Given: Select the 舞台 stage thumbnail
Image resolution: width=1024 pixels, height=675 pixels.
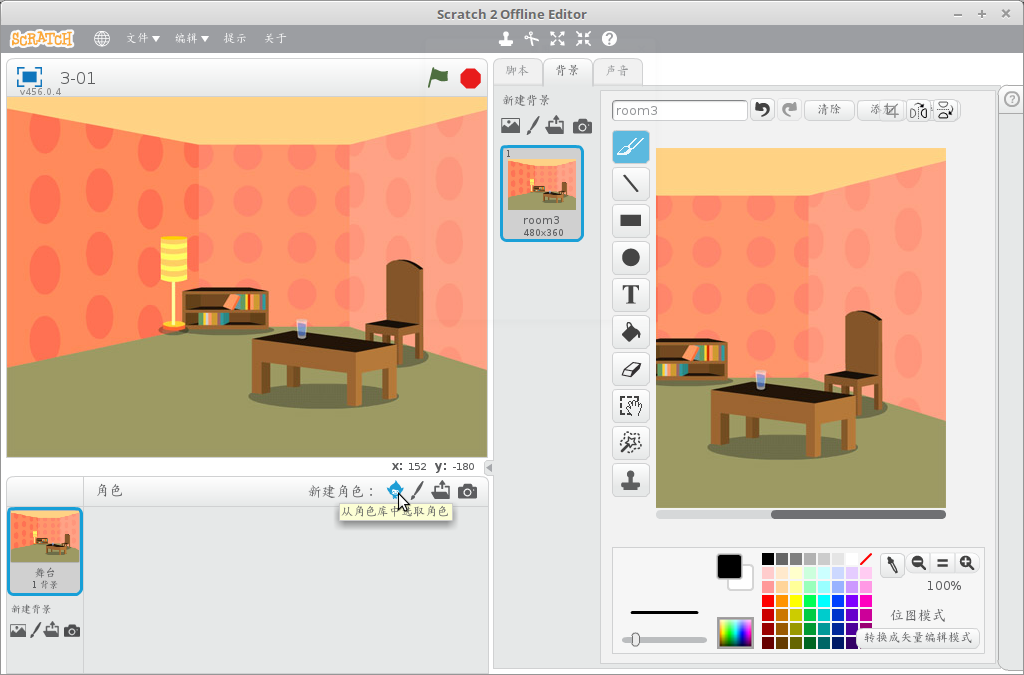Looking at the screenshot, I should click(45, 551).
